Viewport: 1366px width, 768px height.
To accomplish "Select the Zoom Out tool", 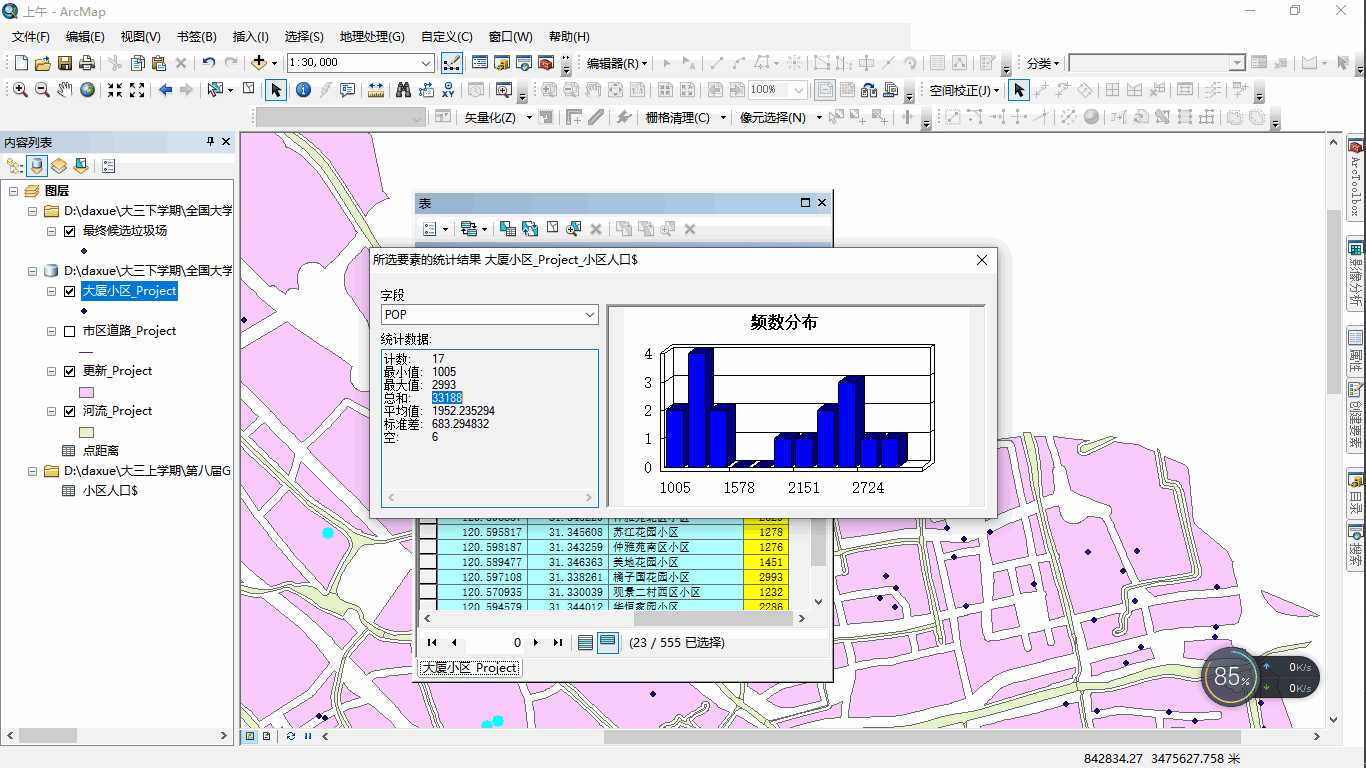I will [x=42, y=90].
